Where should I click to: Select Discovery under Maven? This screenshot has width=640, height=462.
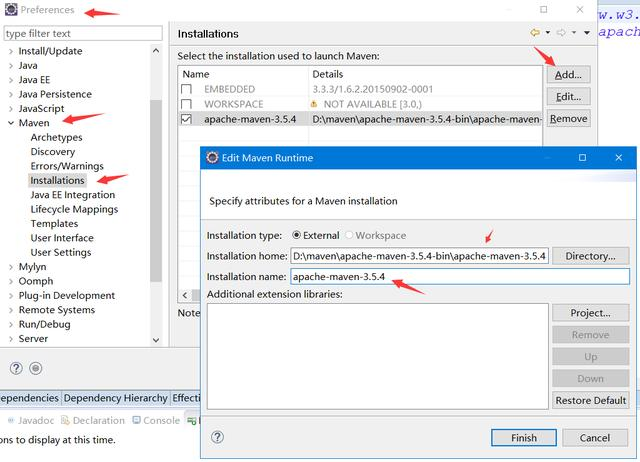point(53,152)
